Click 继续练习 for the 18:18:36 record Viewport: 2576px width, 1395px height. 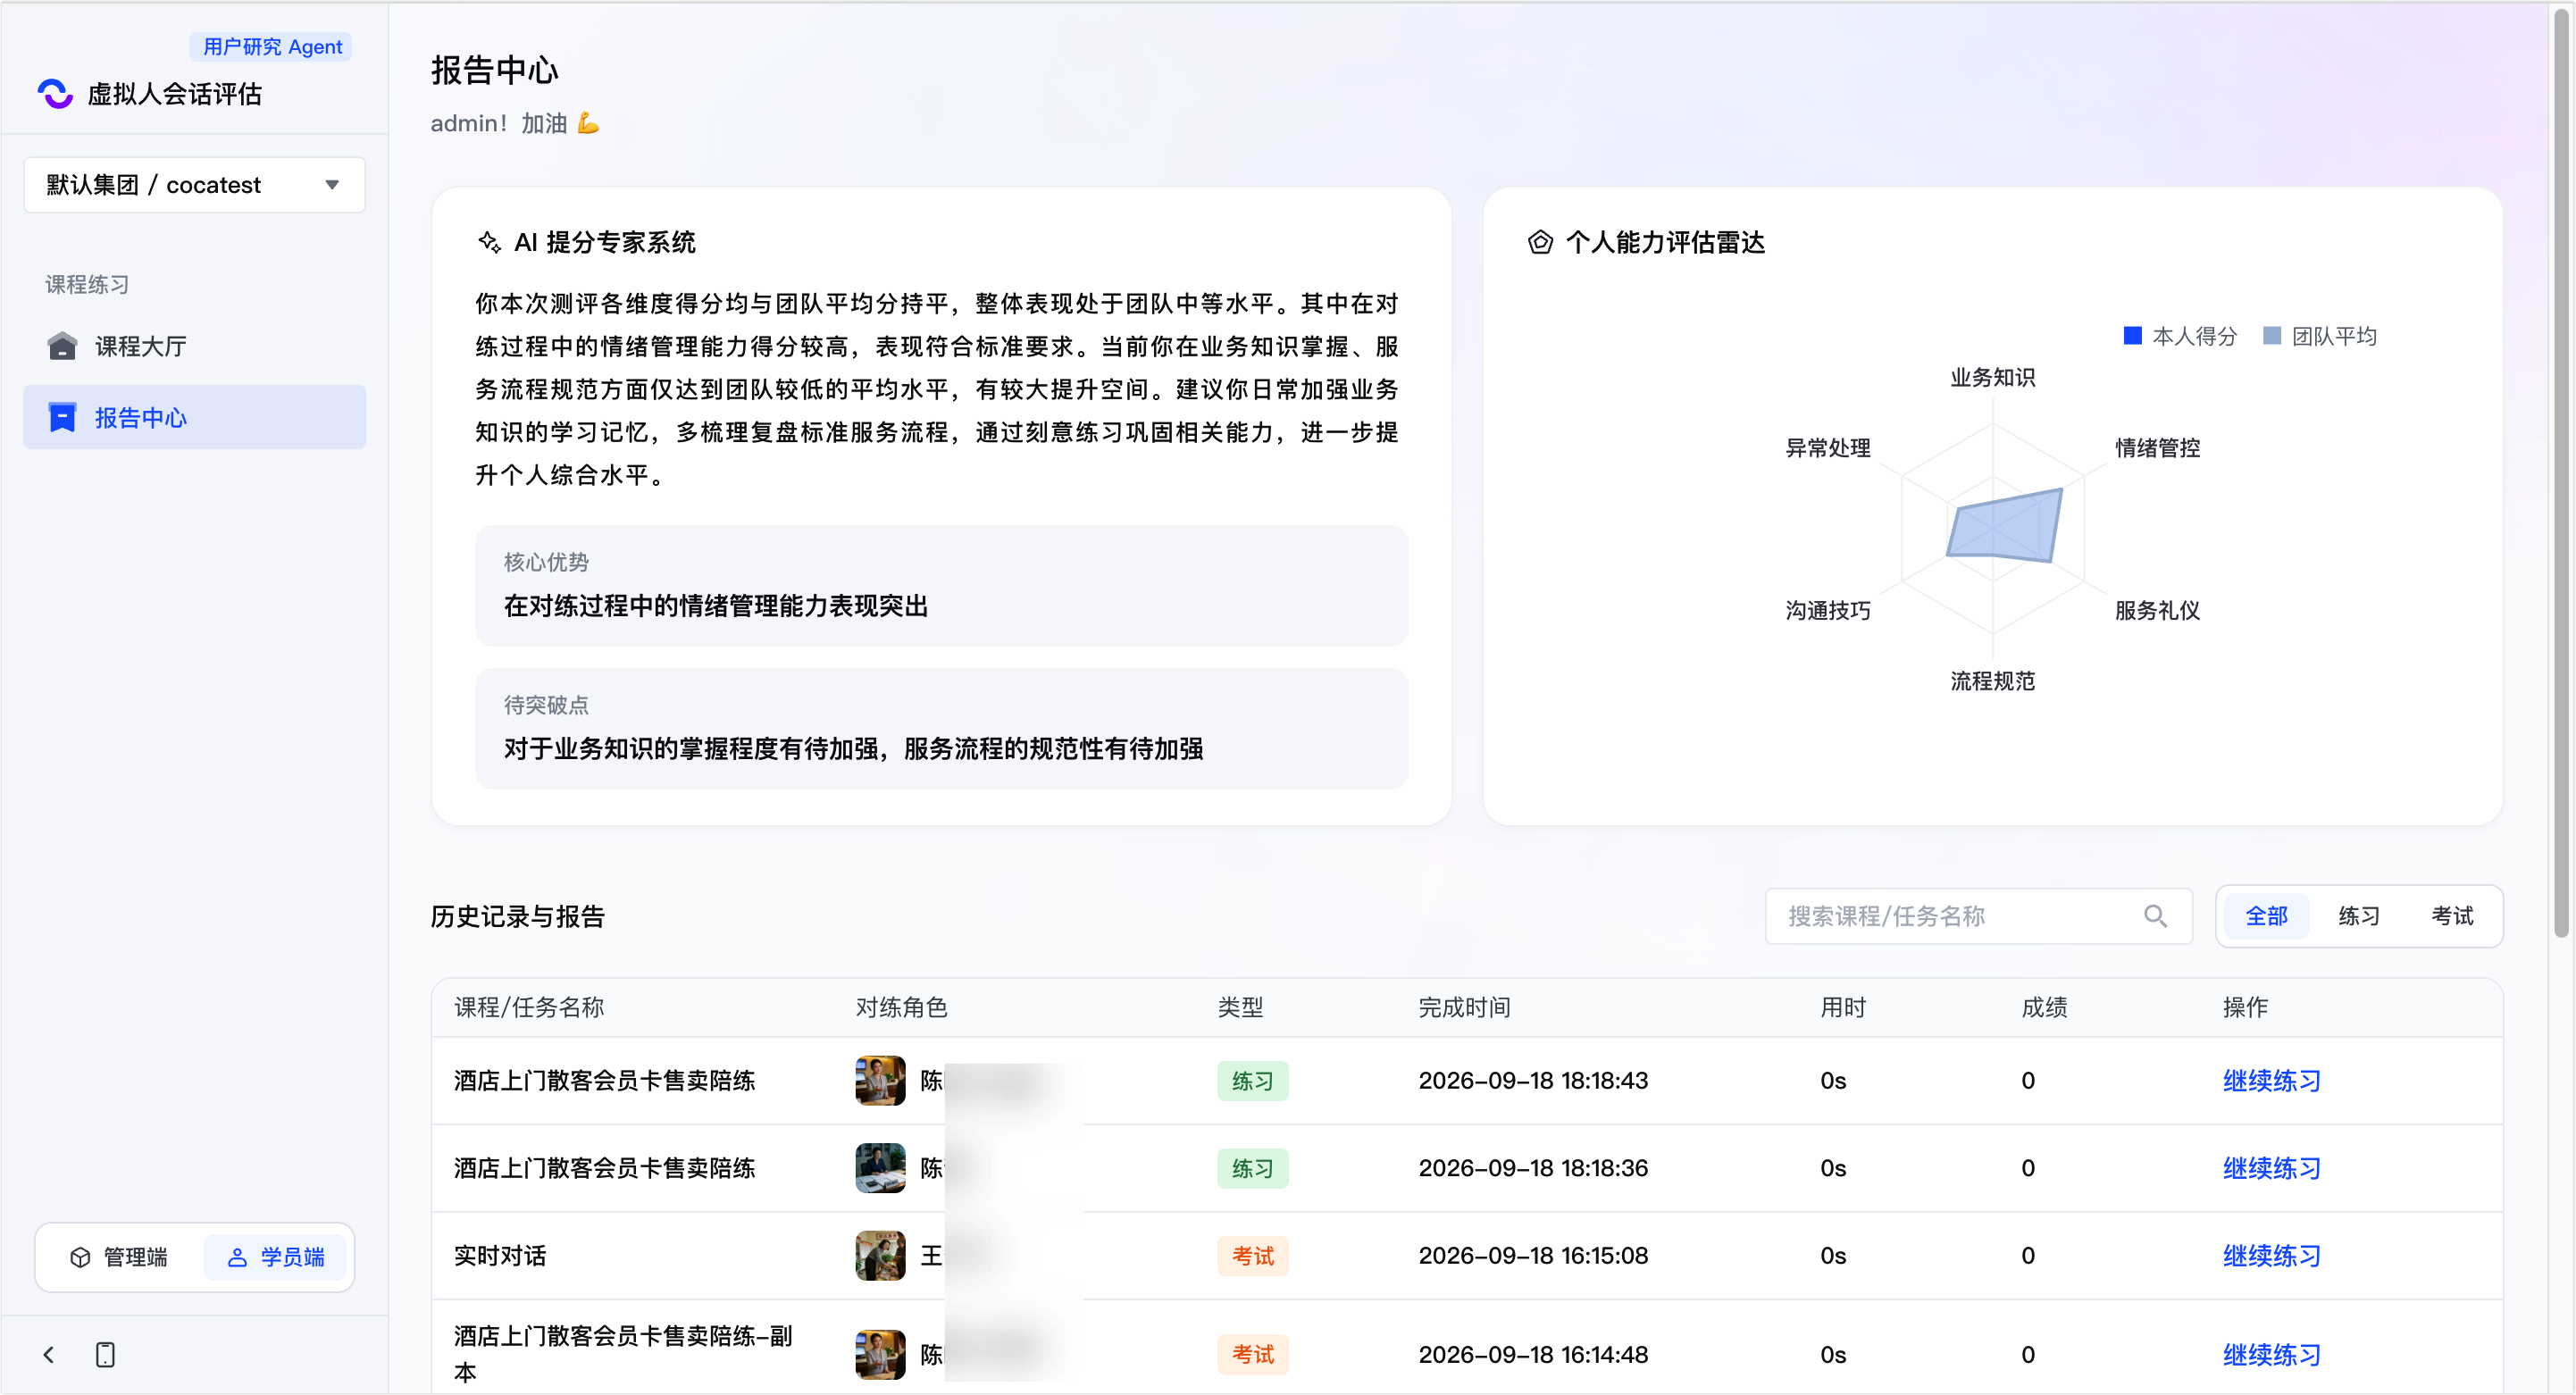2271,1169
